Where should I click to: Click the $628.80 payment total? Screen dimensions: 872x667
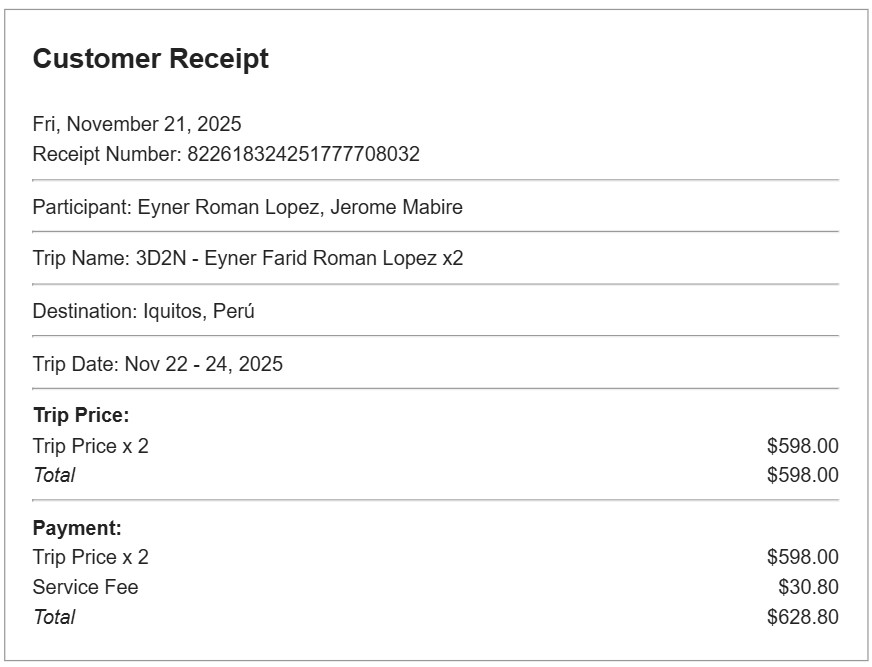tap(802, 617)
